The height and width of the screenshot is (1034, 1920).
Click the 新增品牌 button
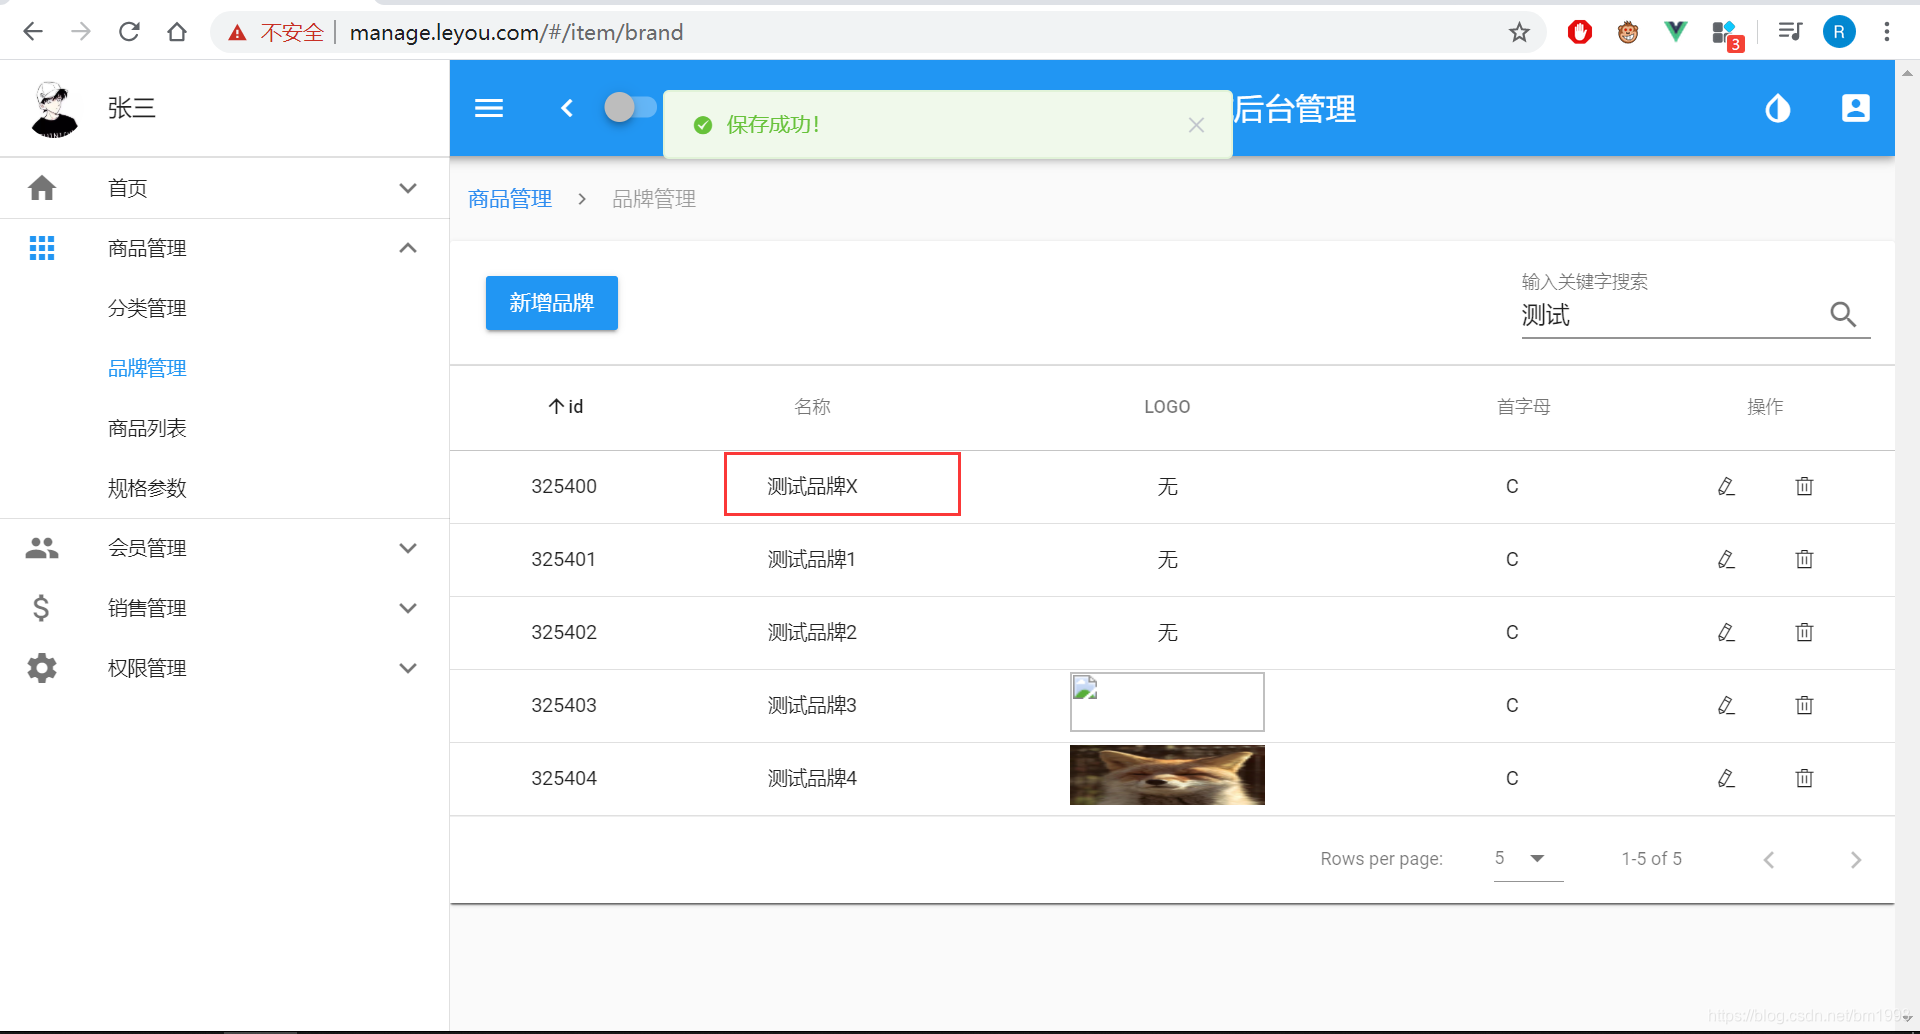(x=551, y=303)
